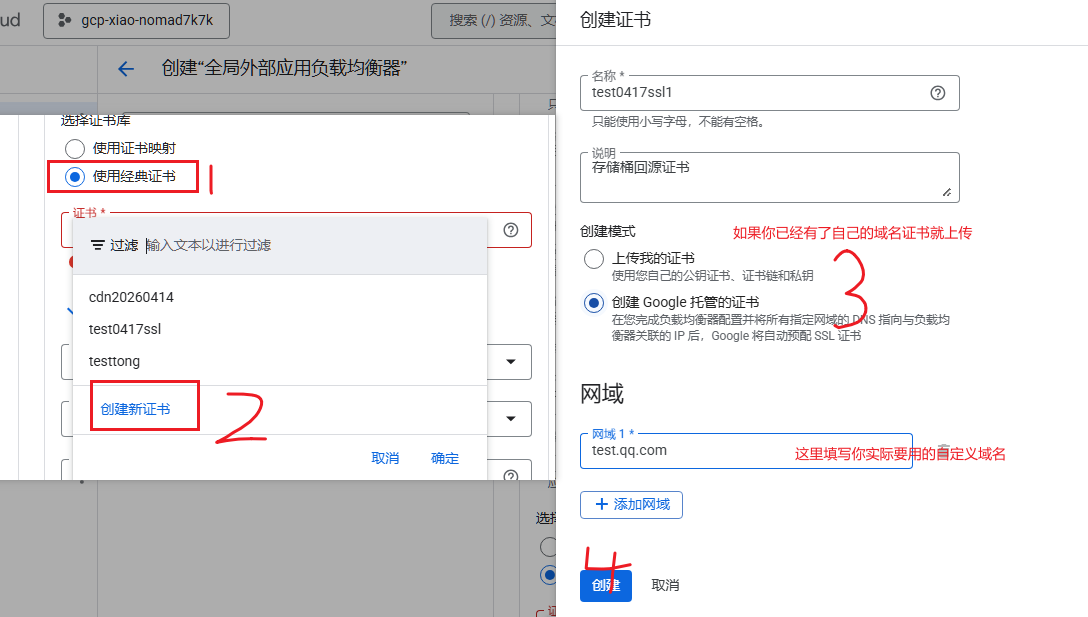1088x617 pixels.
Task: Expand the second dropdown below the certificate list
Action: [x=511, y=418]
